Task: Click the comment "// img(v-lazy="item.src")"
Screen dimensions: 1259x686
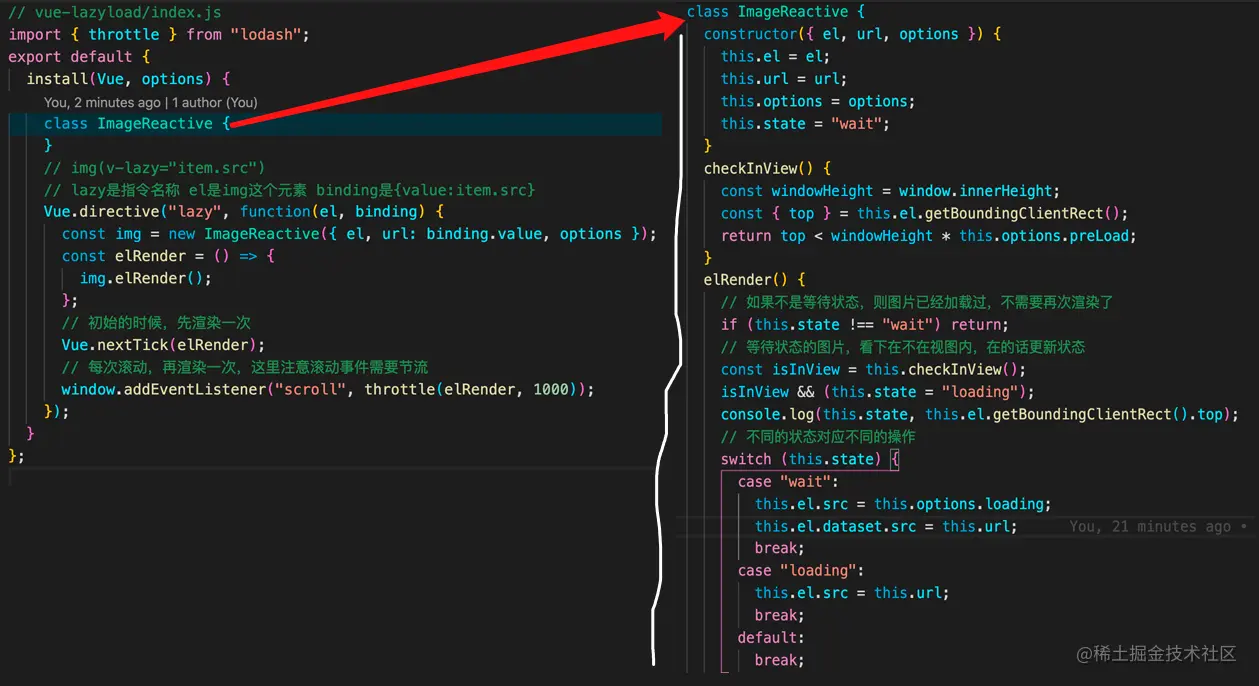Action: (x=154, y=168)
